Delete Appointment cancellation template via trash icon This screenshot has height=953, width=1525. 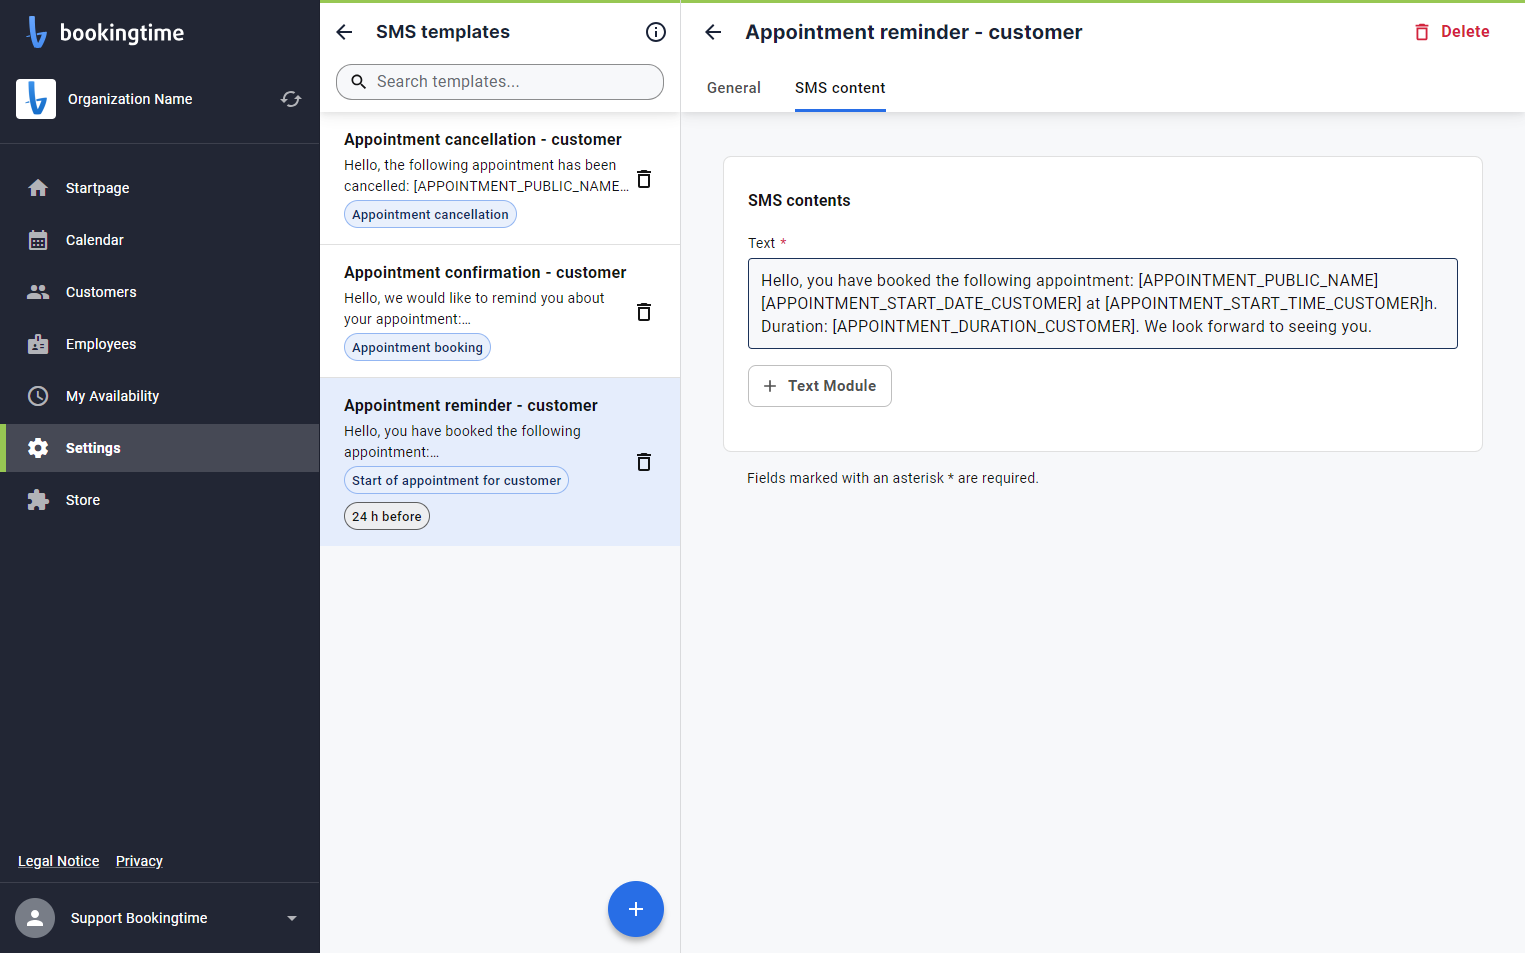click(644, 179)
